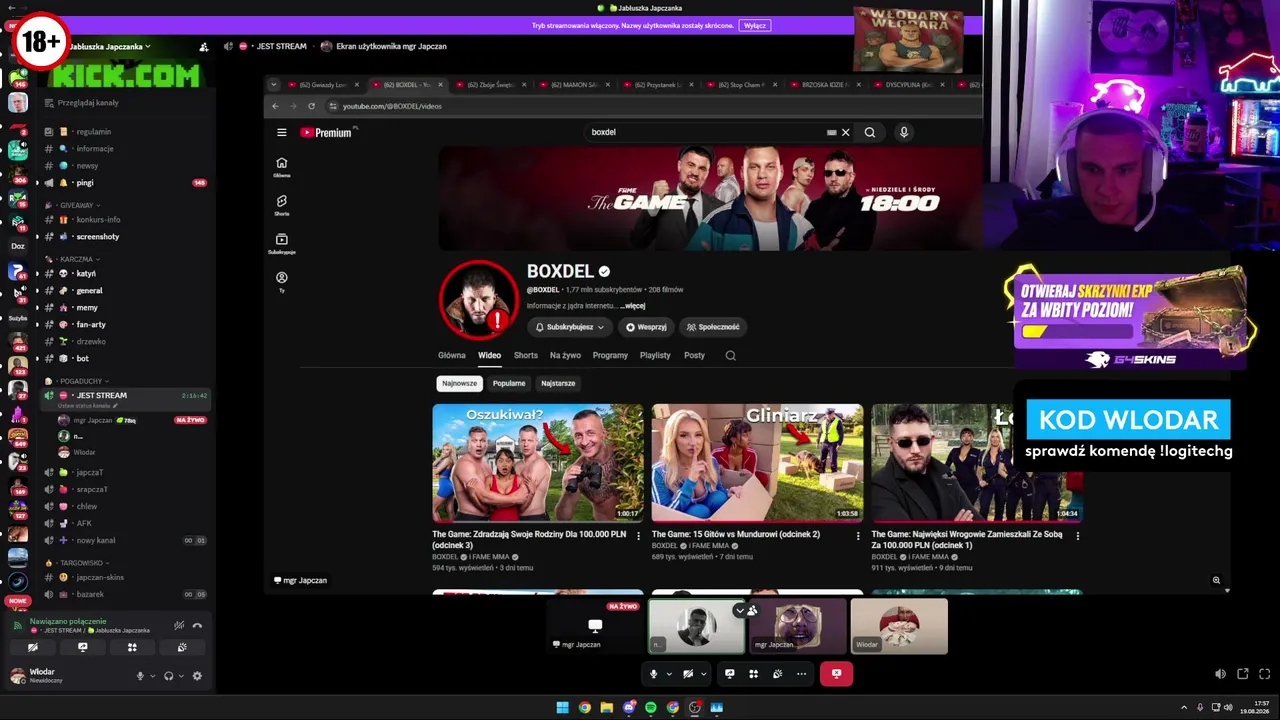Viewport: 1280px width, 720px height.
Task: Toggle headphone deafen in the user panel
Action: (x=168, y=676)
